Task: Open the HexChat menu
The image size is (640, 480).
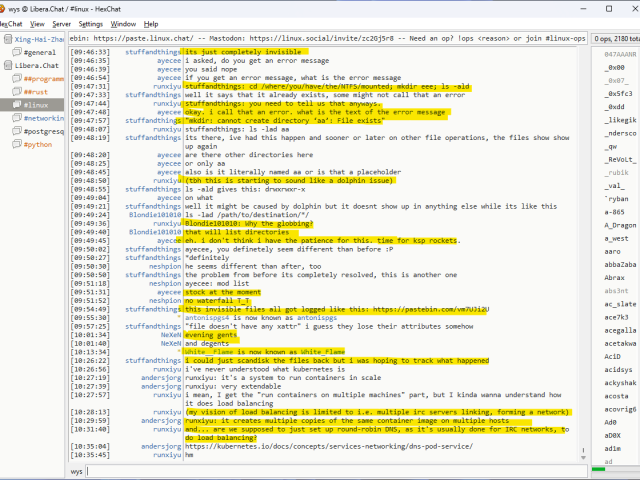Action: pos(12,23)
